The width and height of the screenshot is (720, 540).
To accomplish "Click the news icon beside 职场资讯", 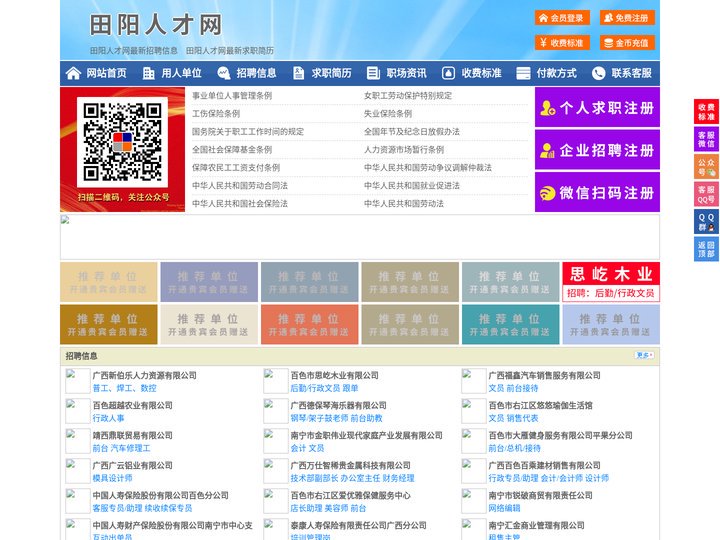I will point(373,73).
